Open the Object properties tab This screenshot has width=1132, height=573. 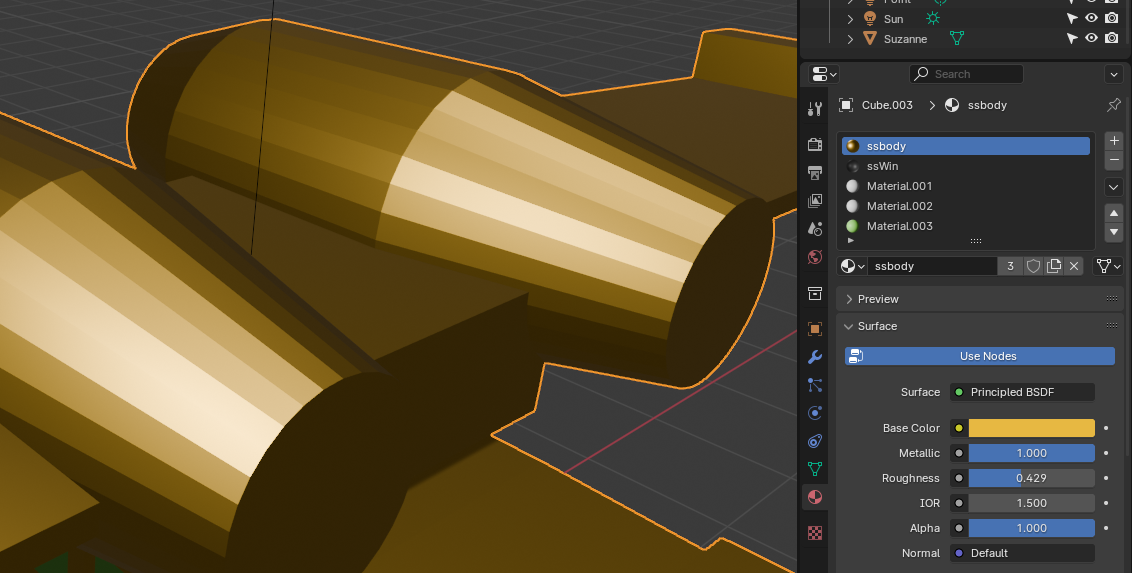tap(815, 329)
